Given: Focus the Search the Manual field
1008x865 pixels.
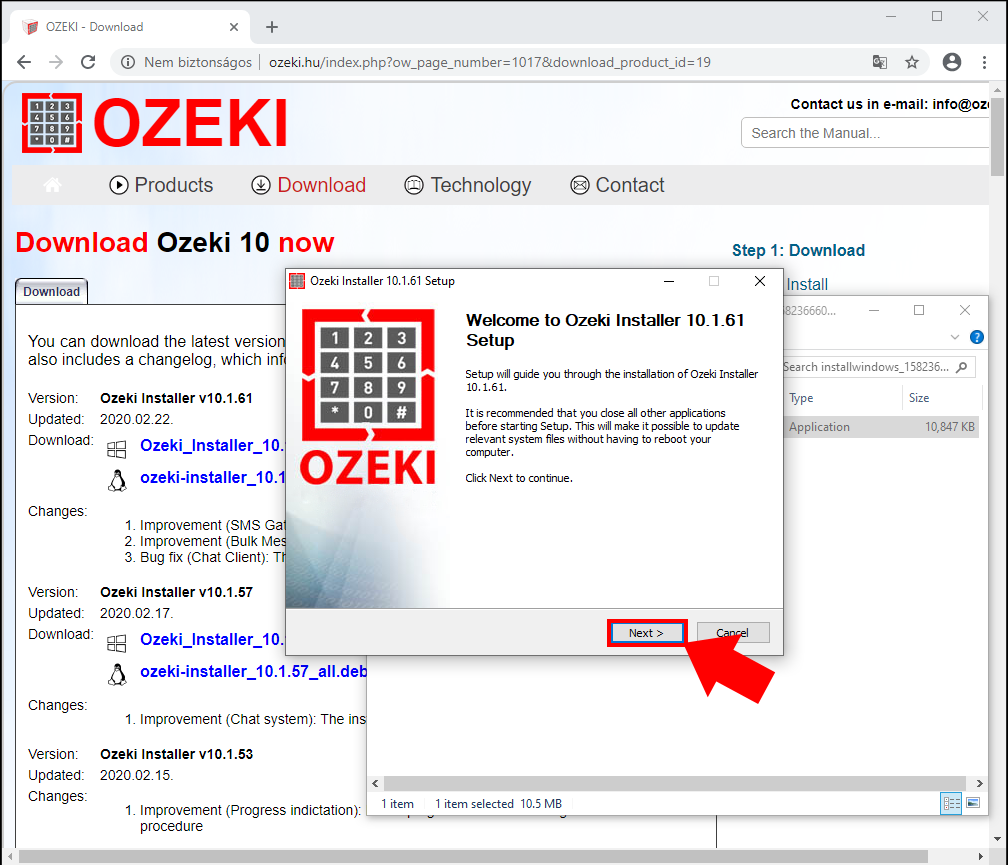Looking at the screenshot, I should [865, 133].
